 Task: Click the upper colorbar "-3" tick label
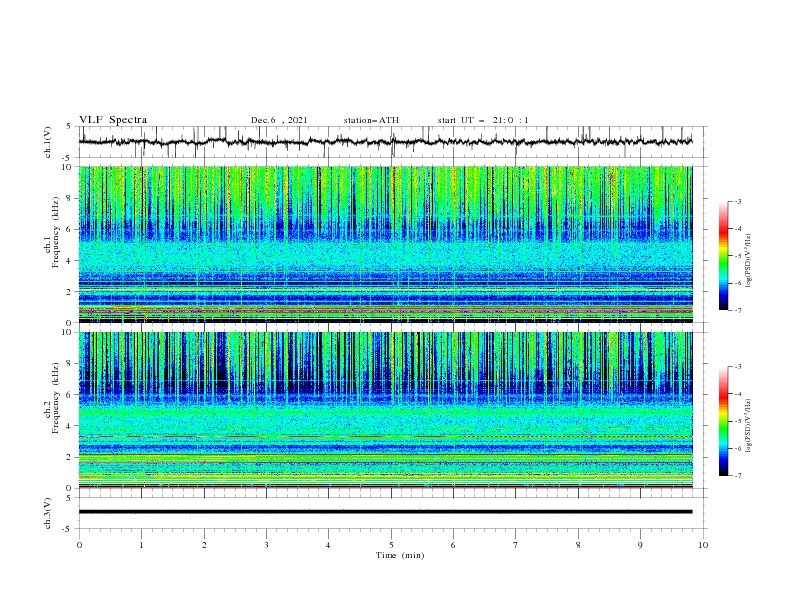[x=738, y=201]
